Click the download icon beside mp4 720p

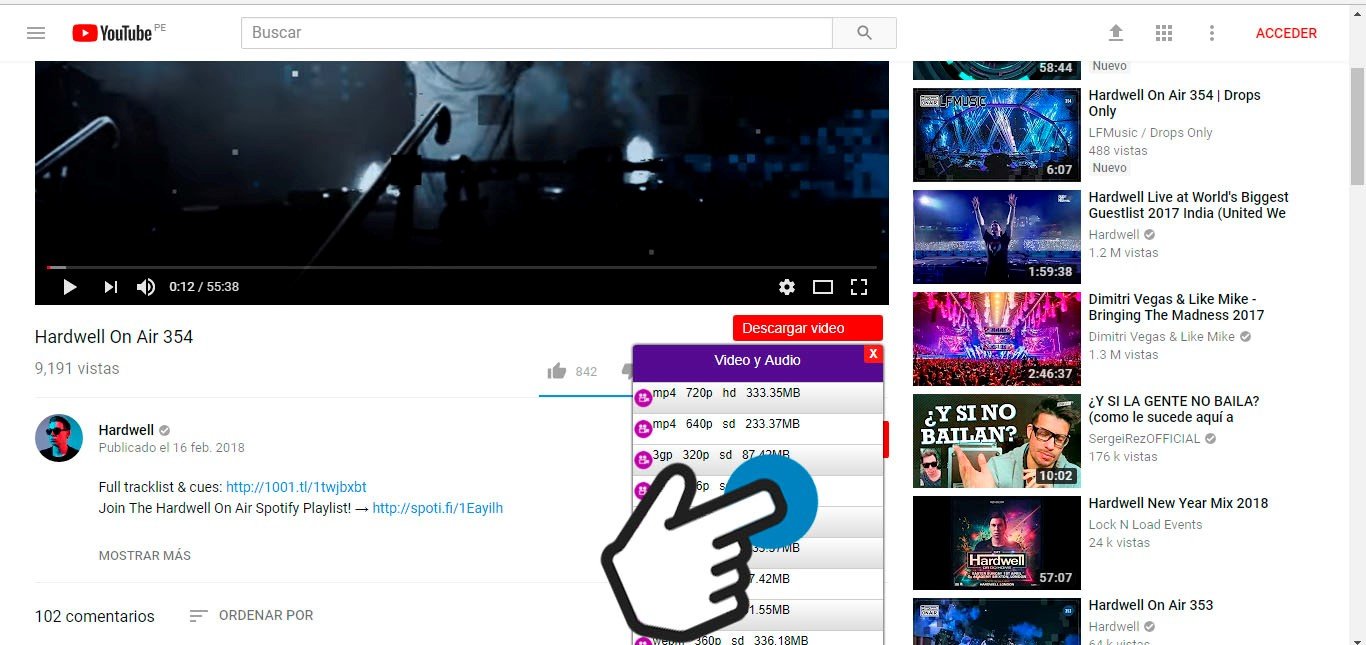point(643,399)
